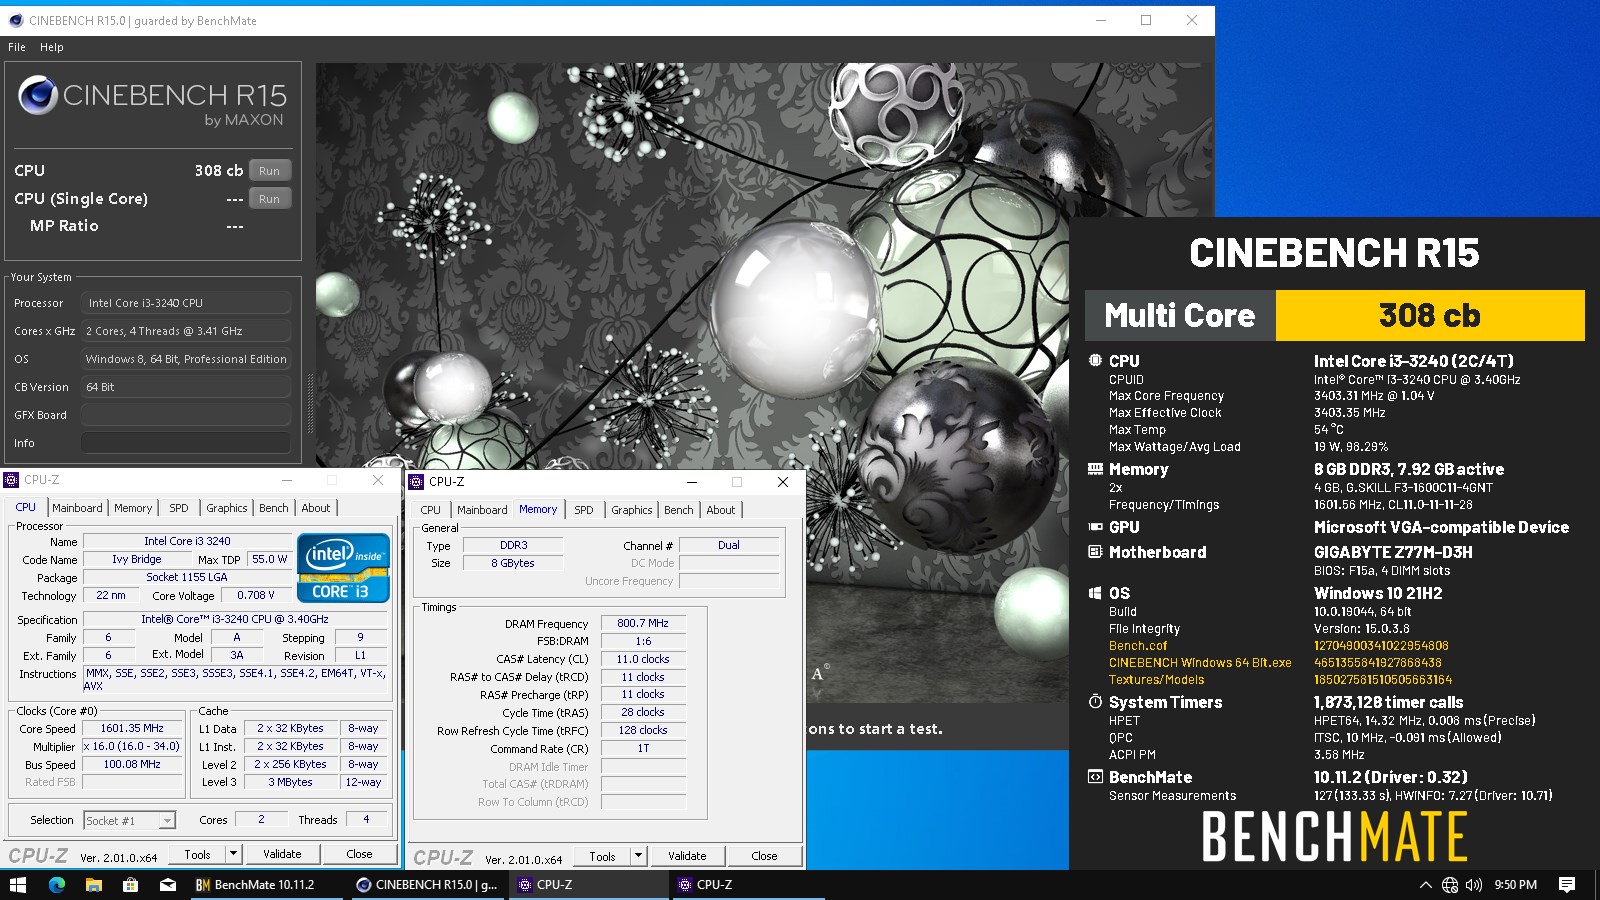Open Graphics tab in left CPU-Z window
Screen dimensions: 1600x900
[227, 508]
